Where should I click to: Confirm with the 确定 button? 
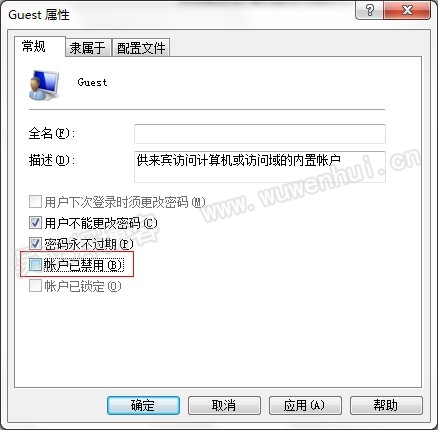click(x=143, y=405)
